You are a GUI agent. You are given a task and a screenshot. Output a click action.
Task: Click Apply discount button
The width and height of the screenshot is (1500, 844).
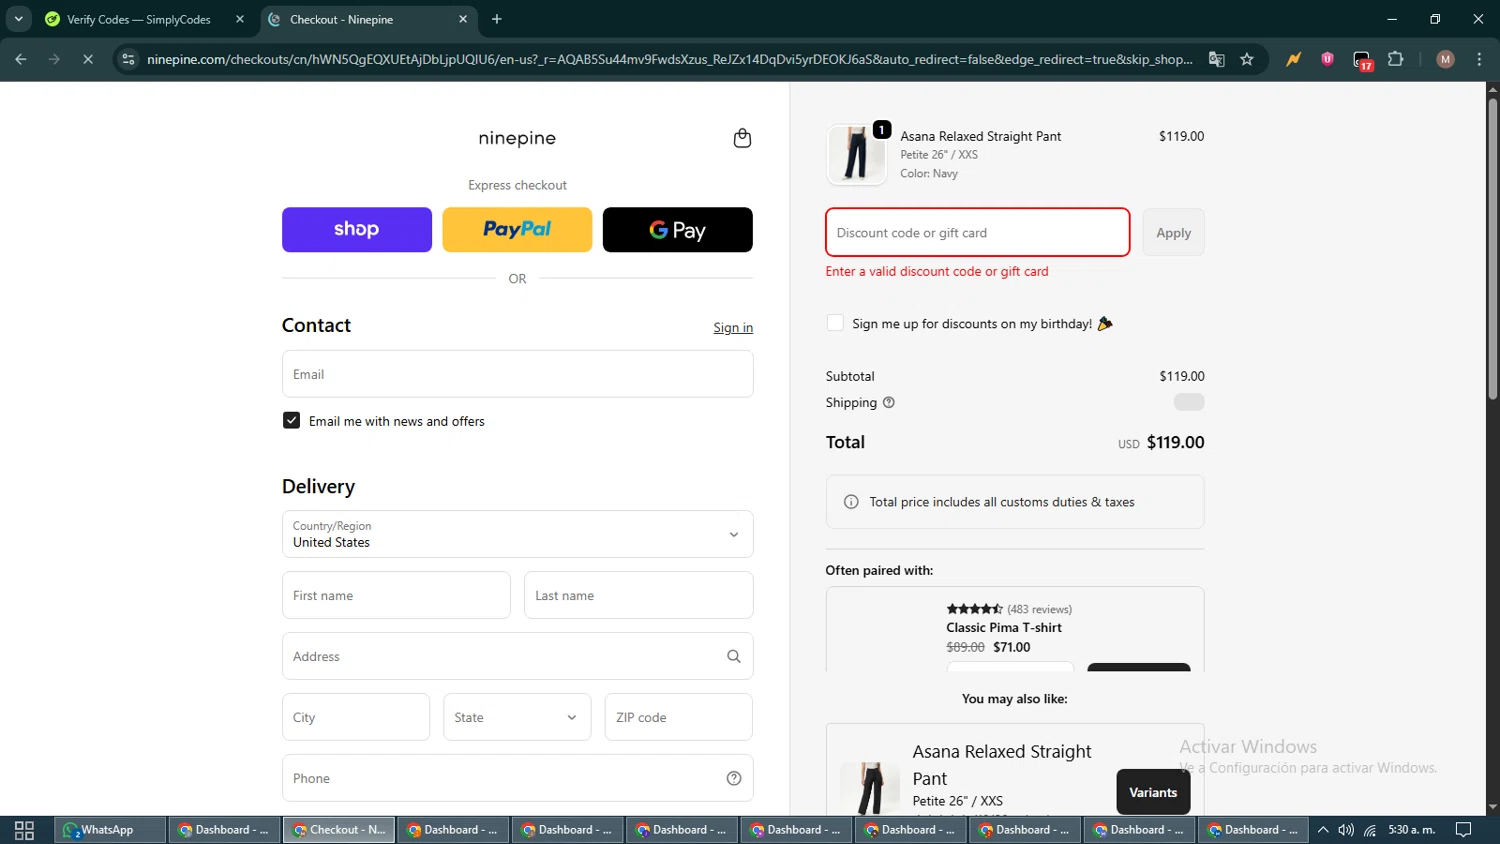pos(1173,232)
